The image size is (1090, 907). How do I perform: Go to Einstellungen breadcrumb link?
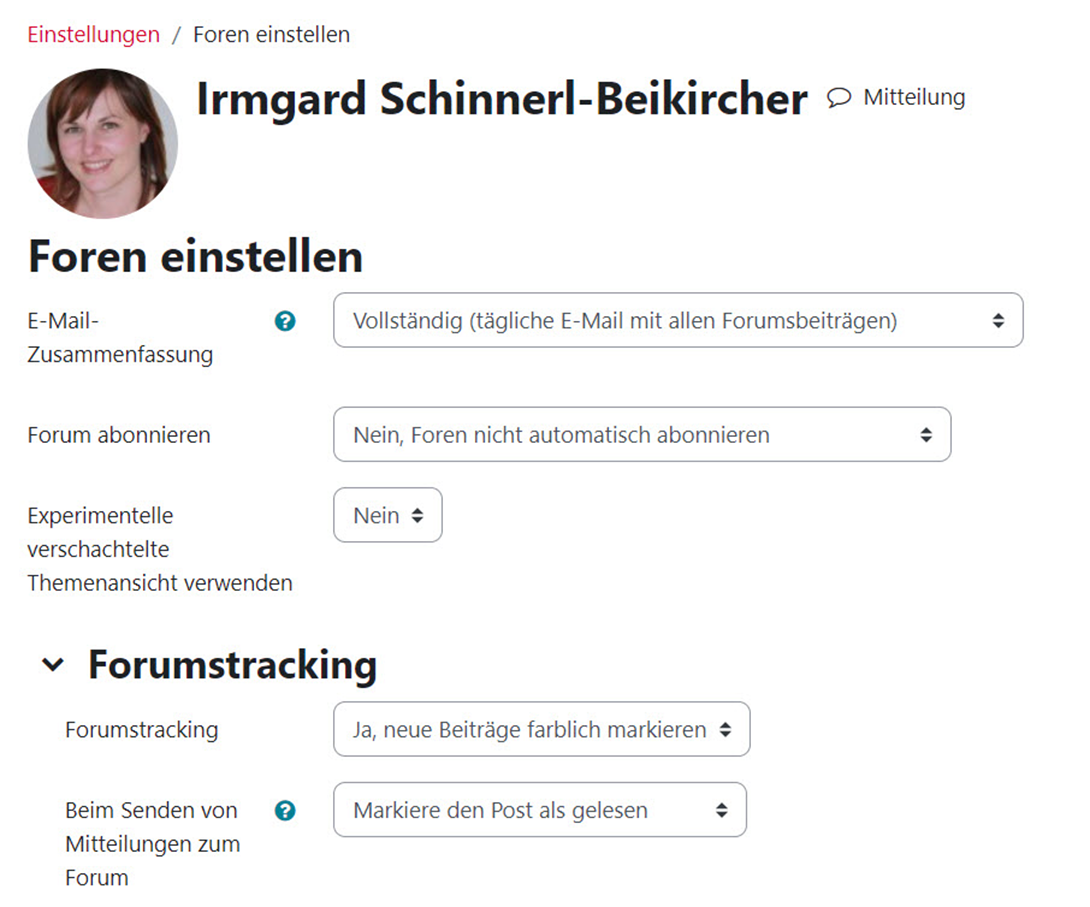[x=93, y=35]
